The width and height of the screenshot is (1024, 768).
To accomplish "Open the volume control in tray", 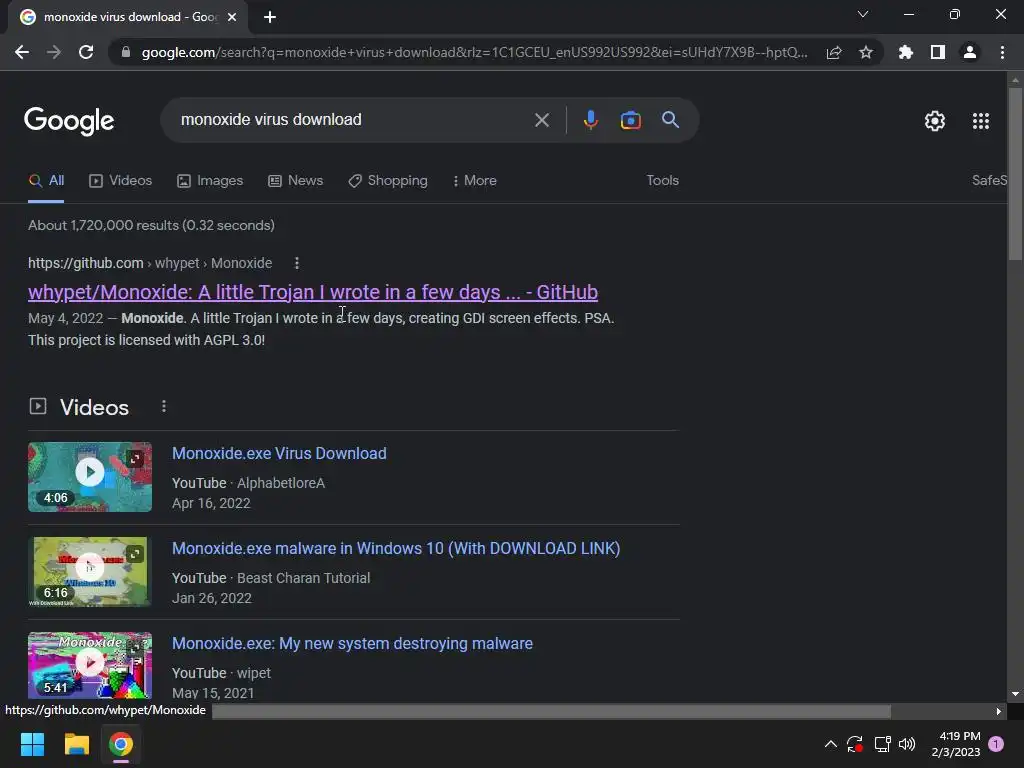I will [x=906, y=744].
